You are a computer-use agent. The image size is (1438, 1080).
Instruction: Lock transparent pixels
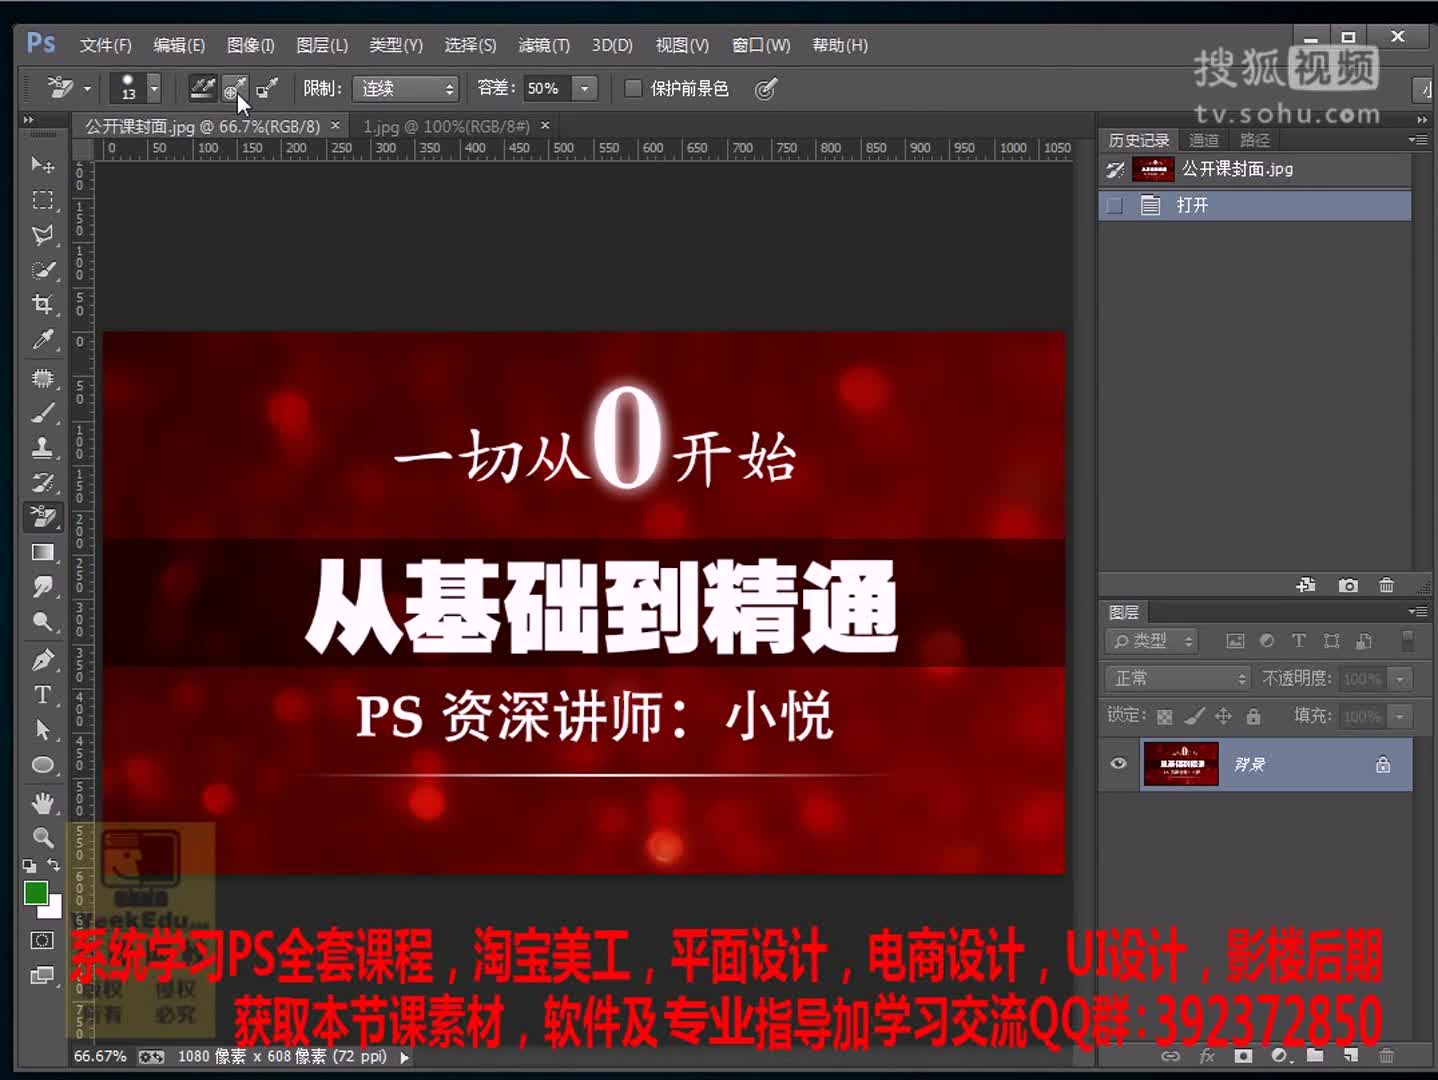point(1164,716)
